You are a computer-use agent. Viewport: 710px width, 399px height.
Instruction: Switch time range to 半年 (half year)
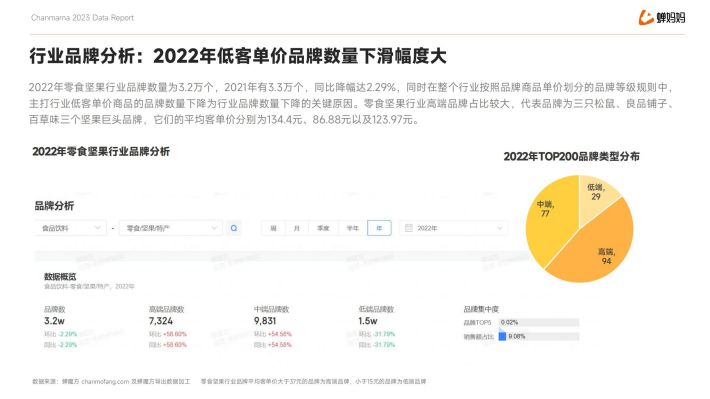tap(353, 228)
